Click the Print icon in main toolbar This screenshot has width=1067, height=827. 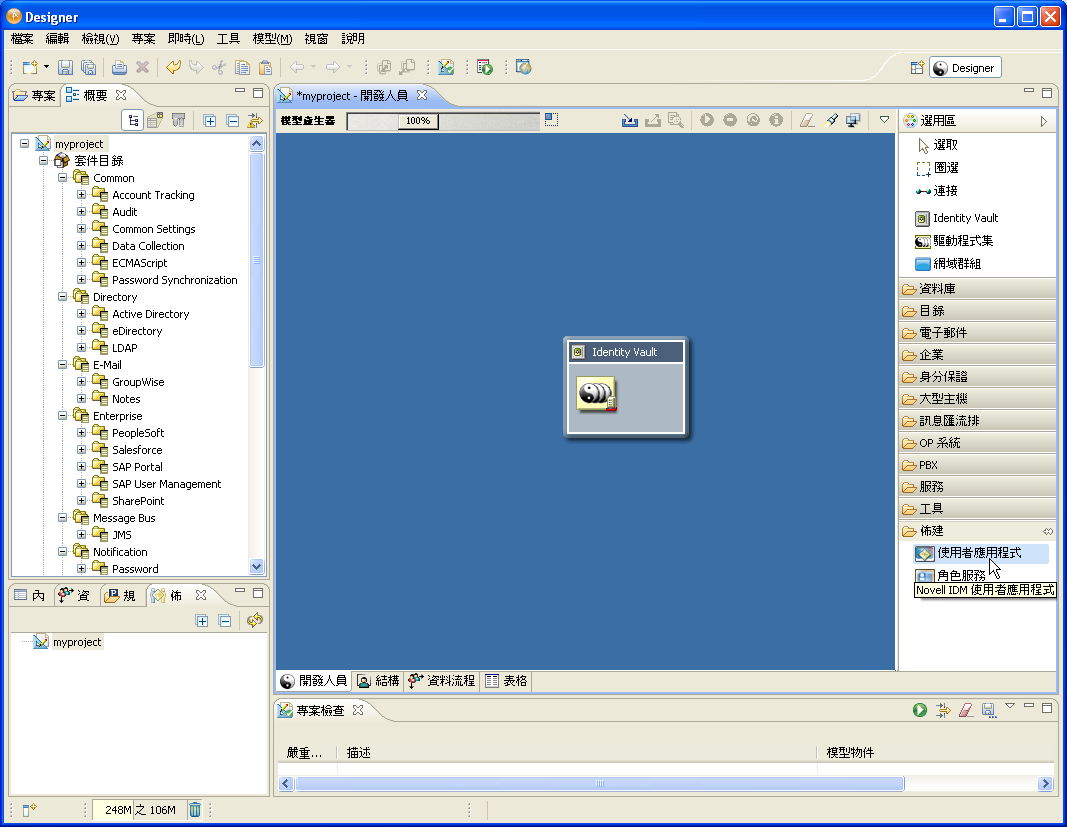point(119,67)
